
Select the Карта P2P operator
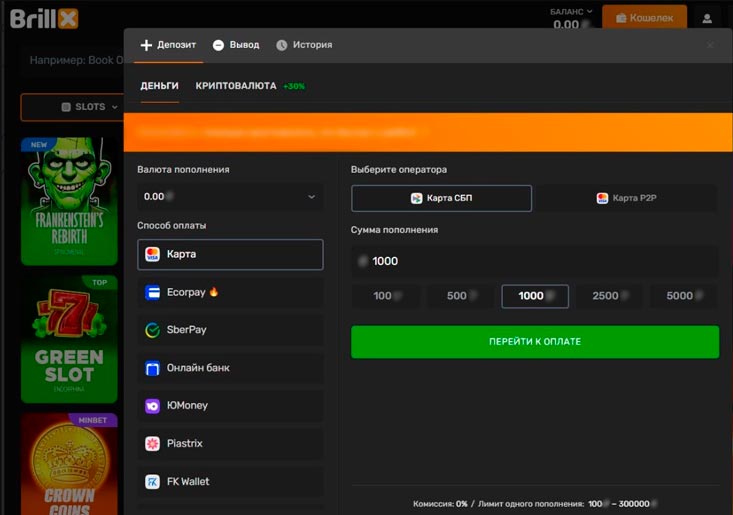tap(626, 198)
